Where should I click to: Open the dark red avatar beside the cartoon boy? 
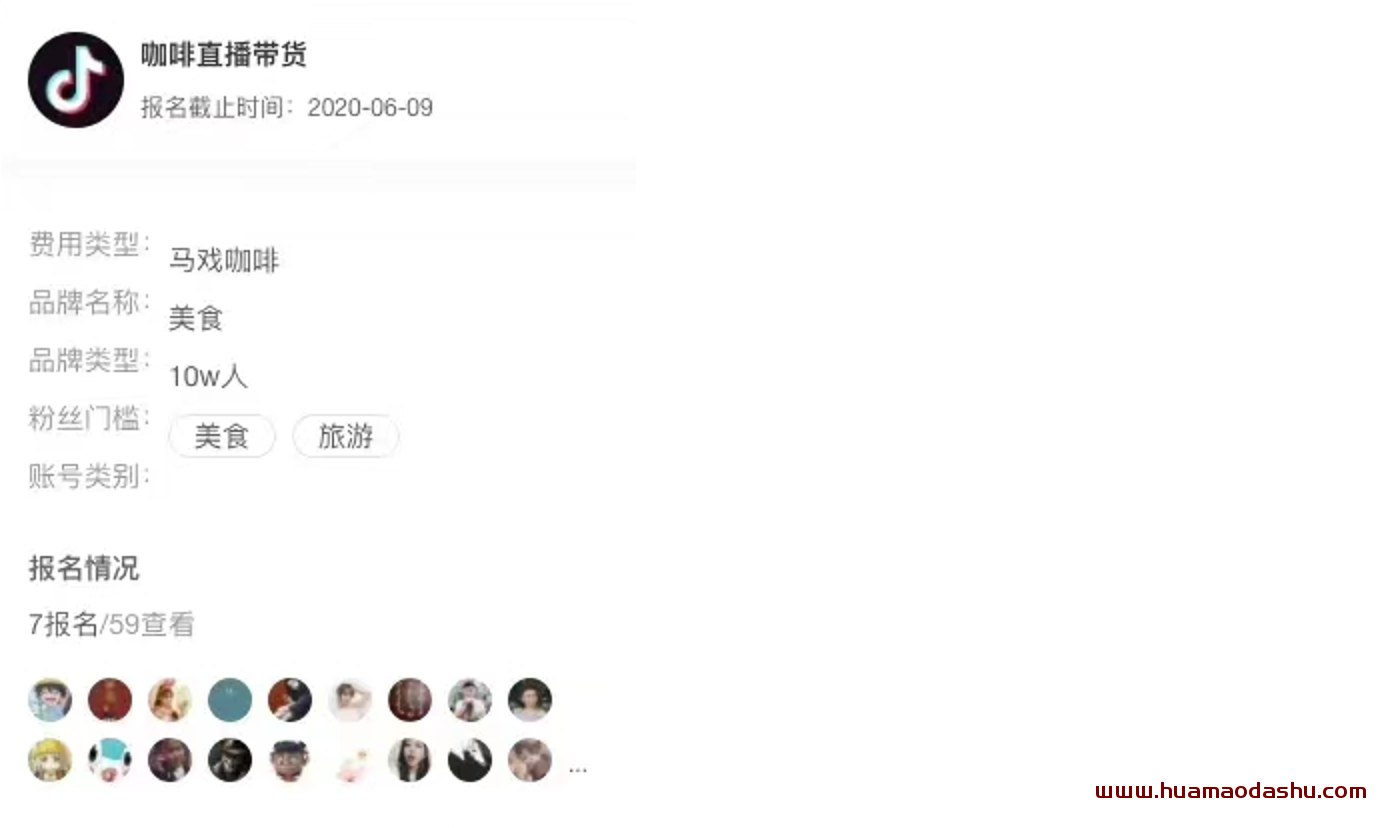tap(110, 700)
